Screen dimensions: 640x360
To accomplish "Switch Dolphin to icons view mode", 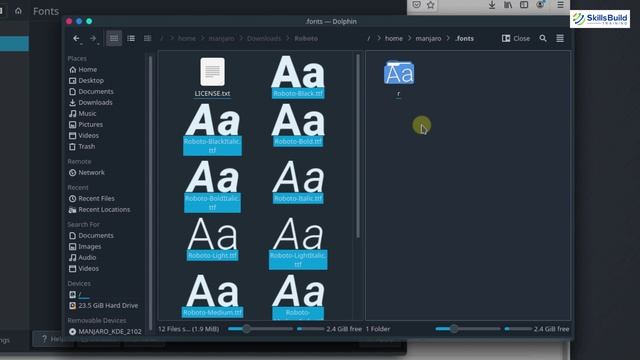I will (x=114, y=38).
